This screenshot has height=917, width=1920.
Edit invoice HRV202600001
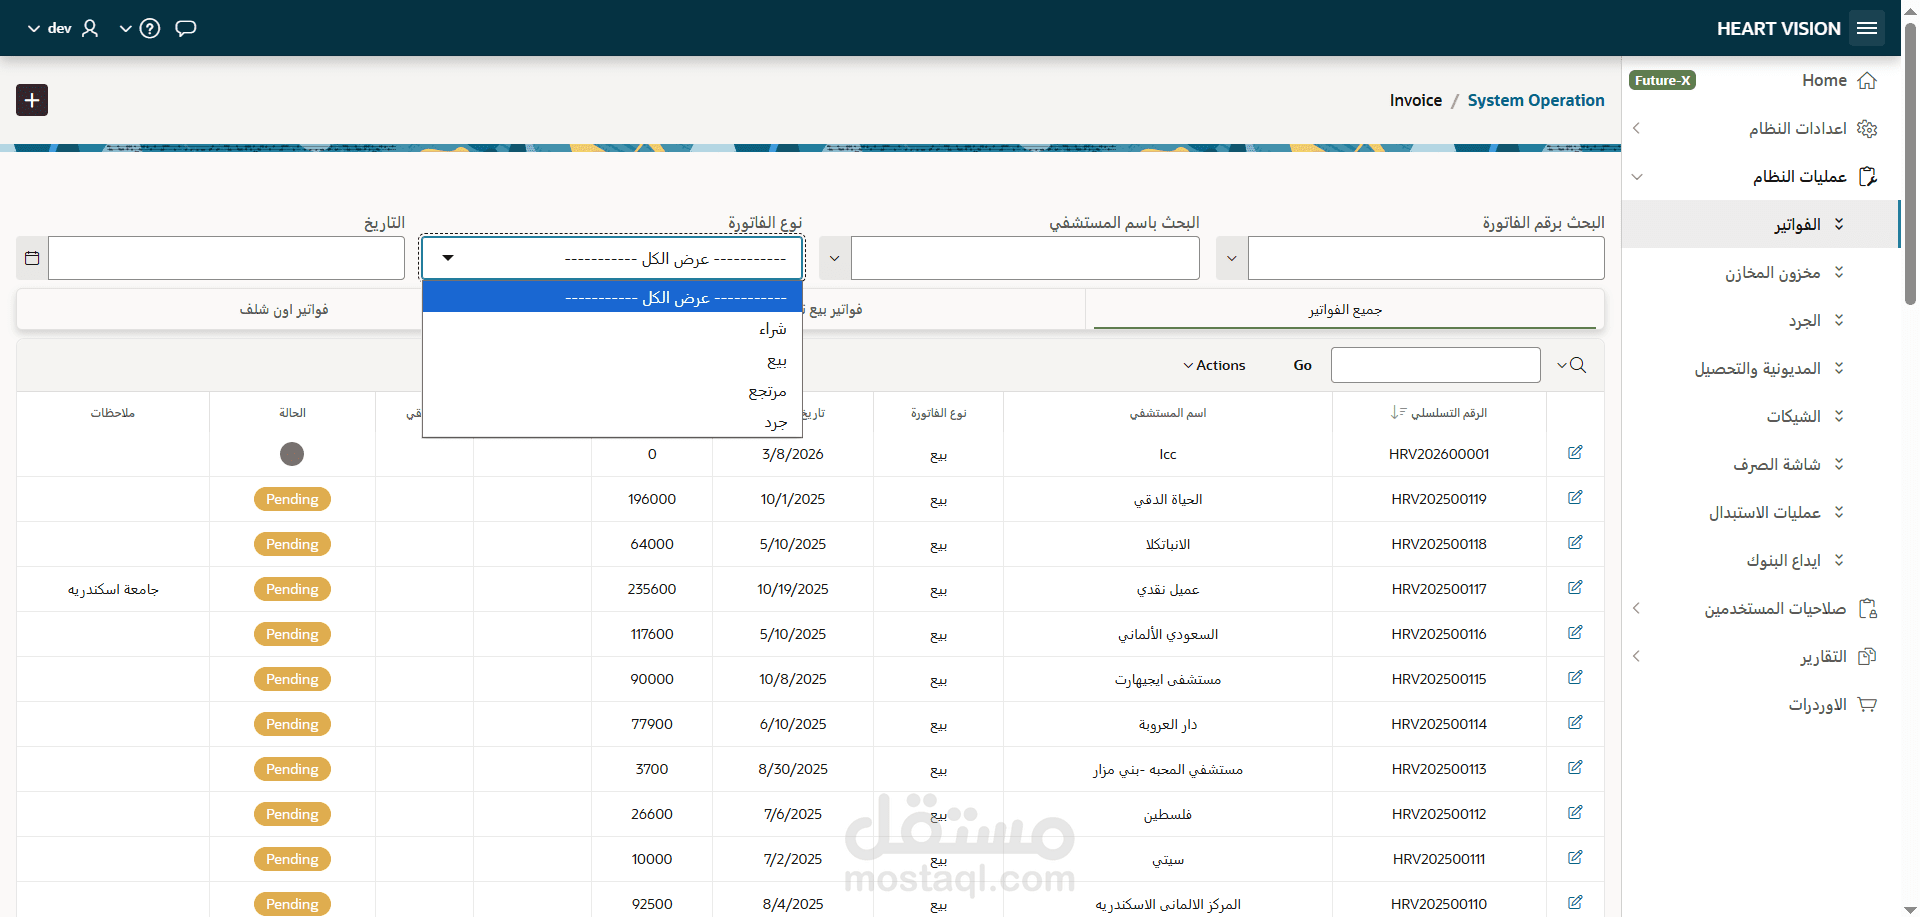tap(1575, 453)
